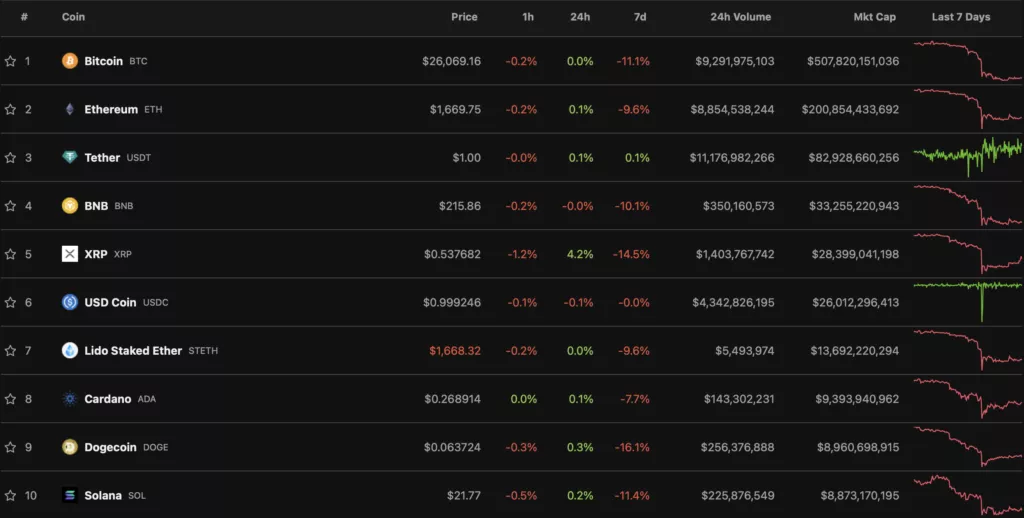
Task: Click the Ethereum diamond logo icon
Action: [x=70, y=109]
